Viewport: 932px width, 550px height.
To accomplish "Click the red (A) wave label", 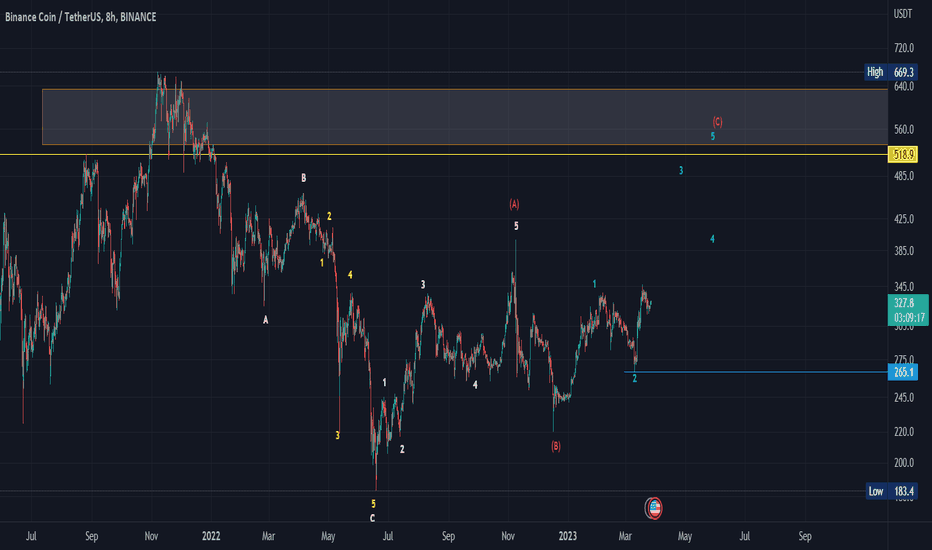I will (514, 205).
